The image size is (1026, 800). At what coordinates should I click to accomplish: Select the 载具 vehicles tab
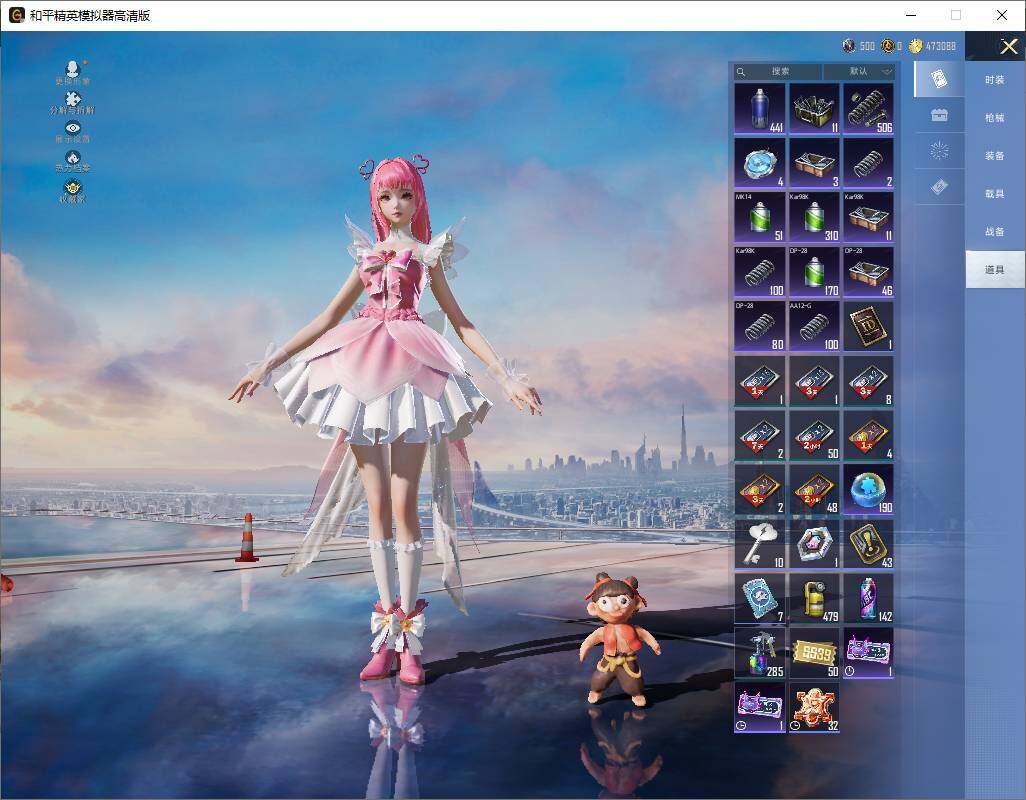click(x=995, y=194)
